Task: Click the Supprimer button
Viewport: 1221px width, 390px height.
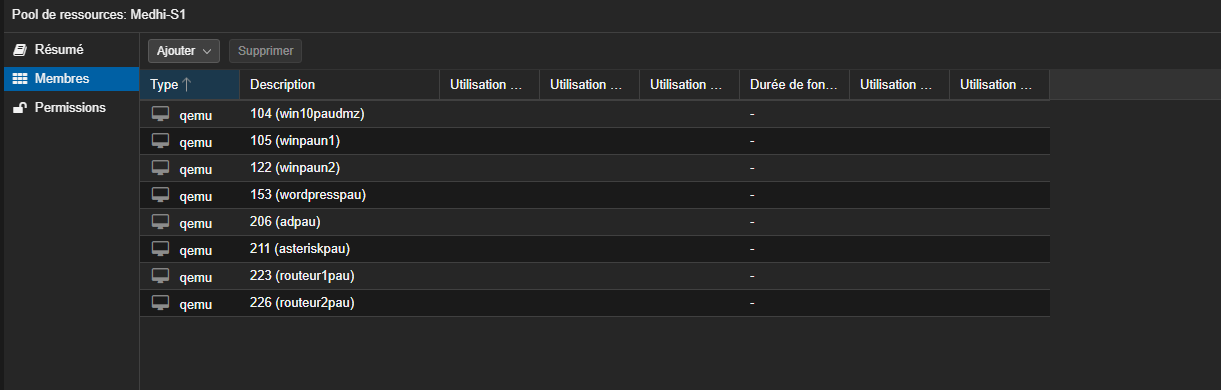Action: pos(265,50)
